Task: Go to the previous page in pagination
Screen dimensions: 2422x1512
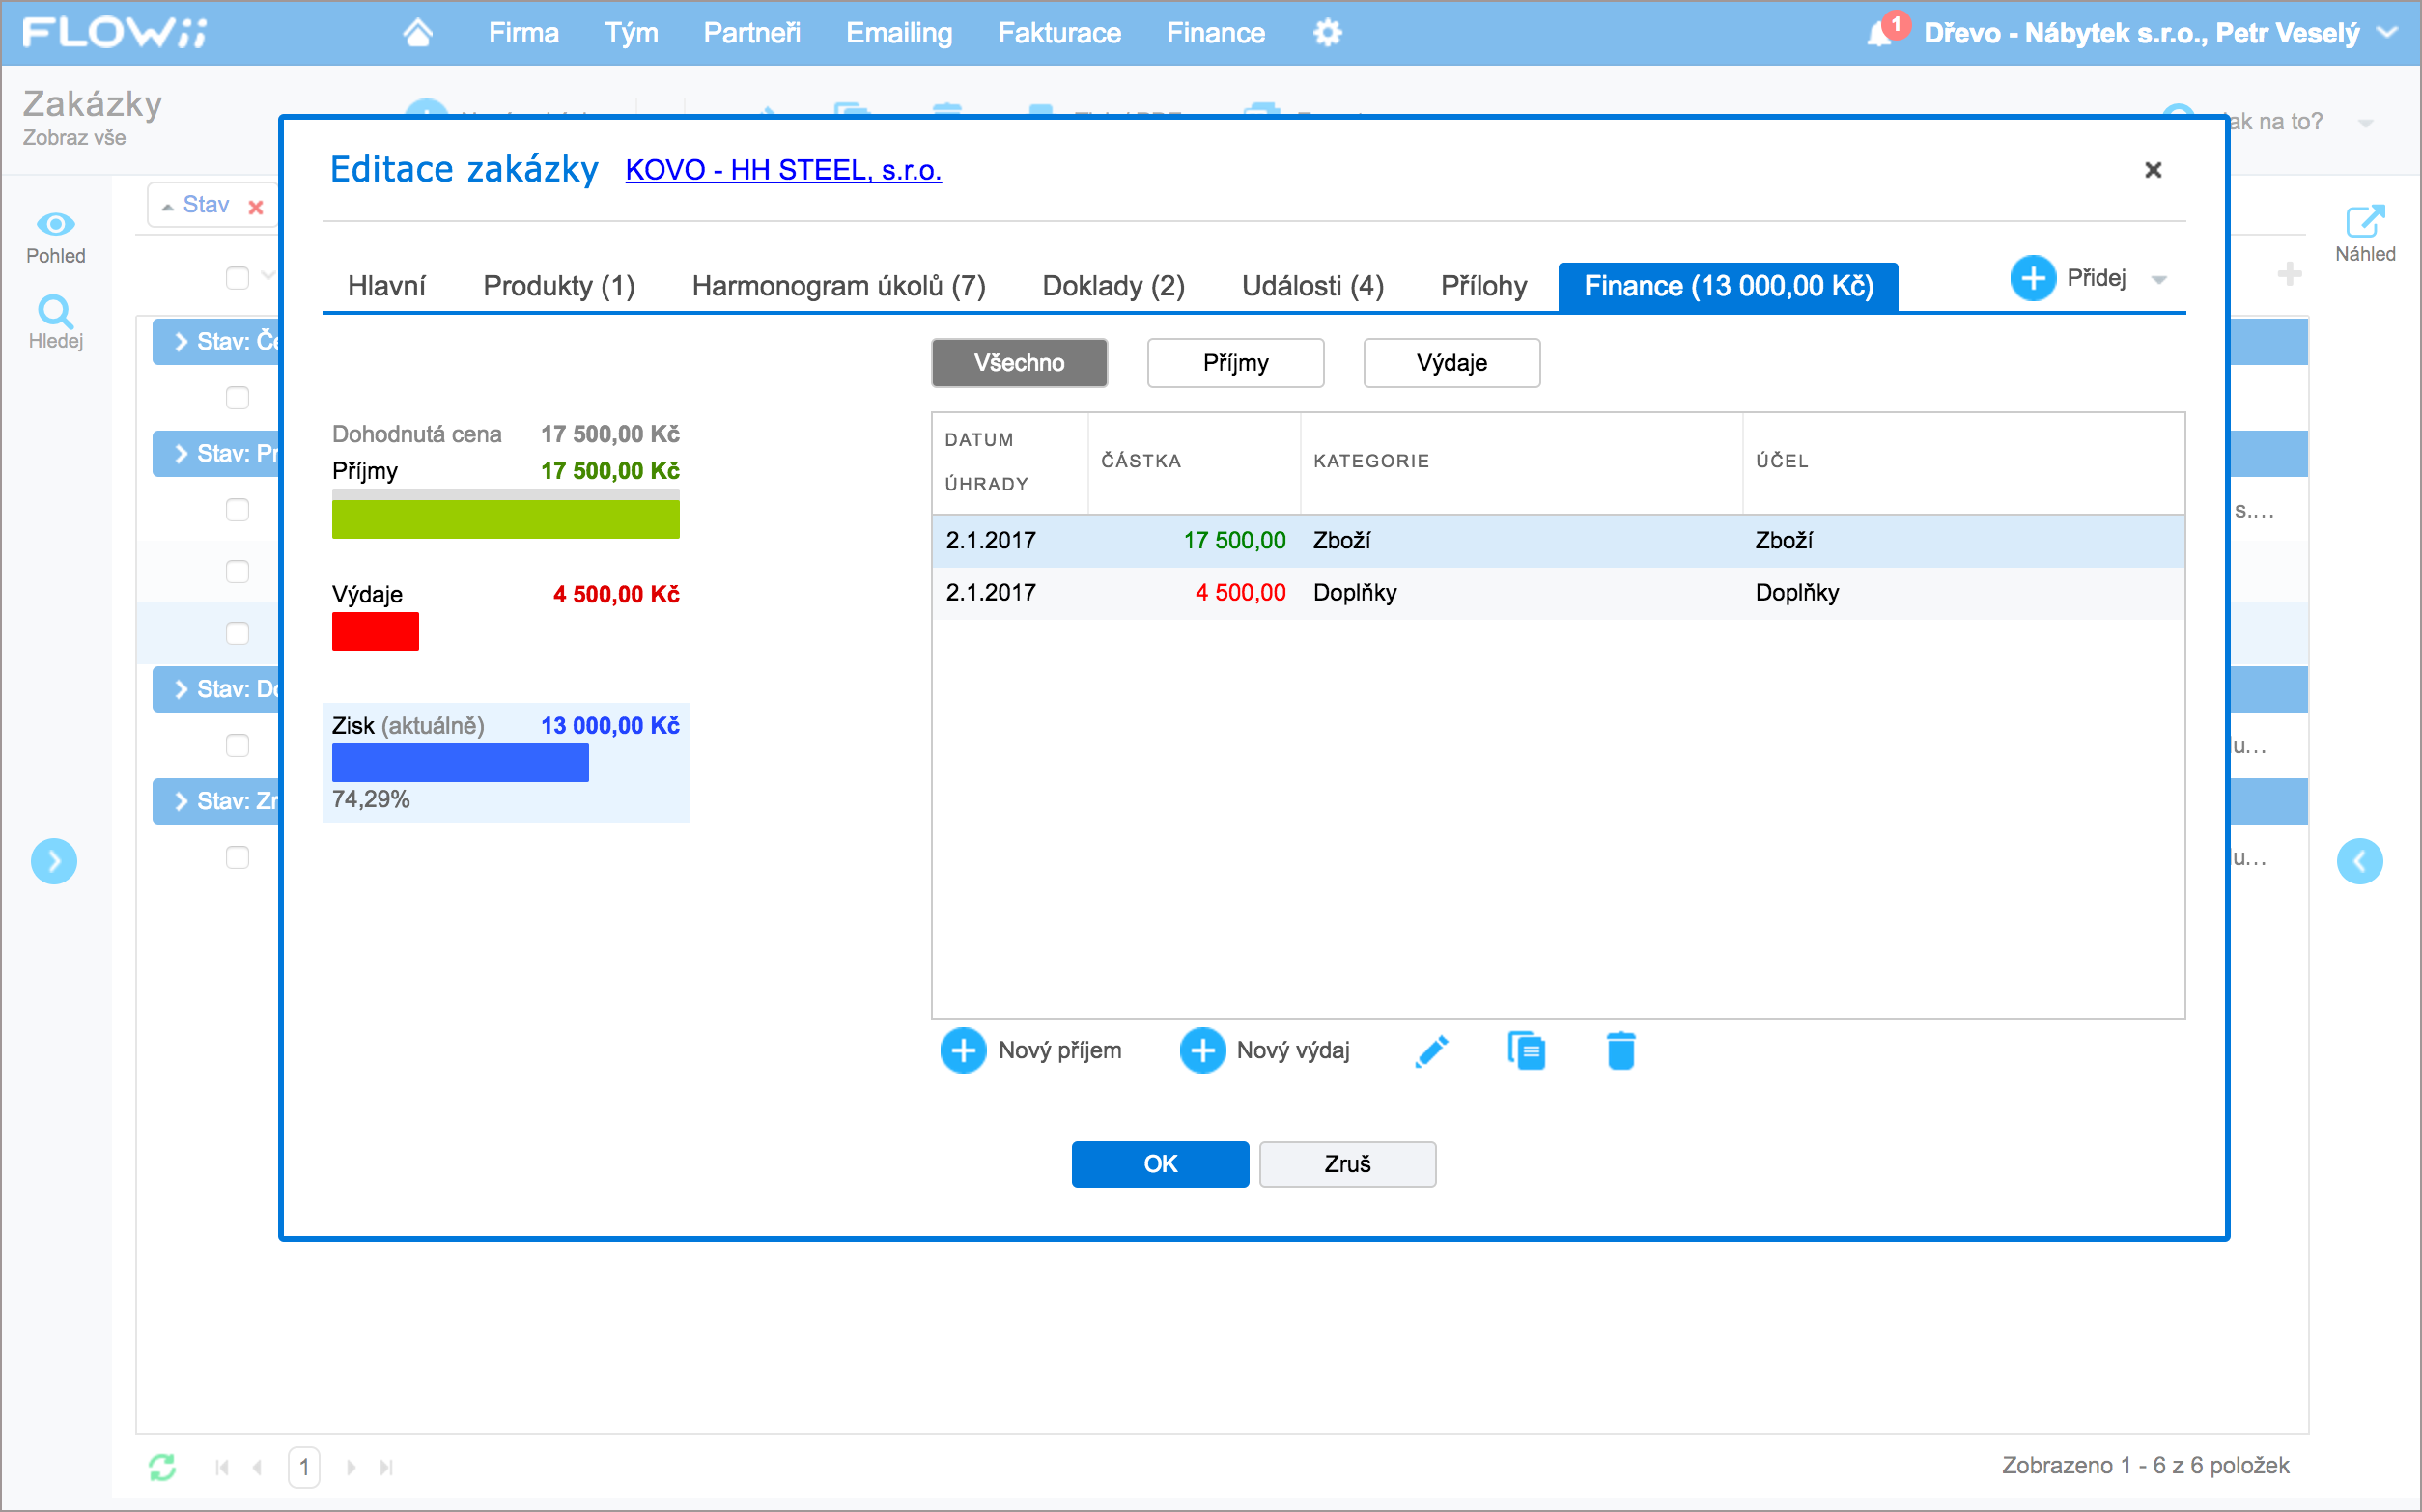Action: coord(258,1467)
